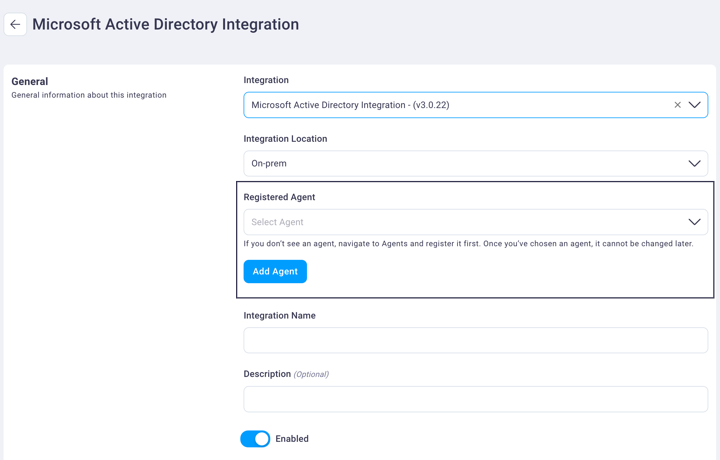
Task: Click the page title Microsoft Active Directory Integration
Action: tap(165, 24)
